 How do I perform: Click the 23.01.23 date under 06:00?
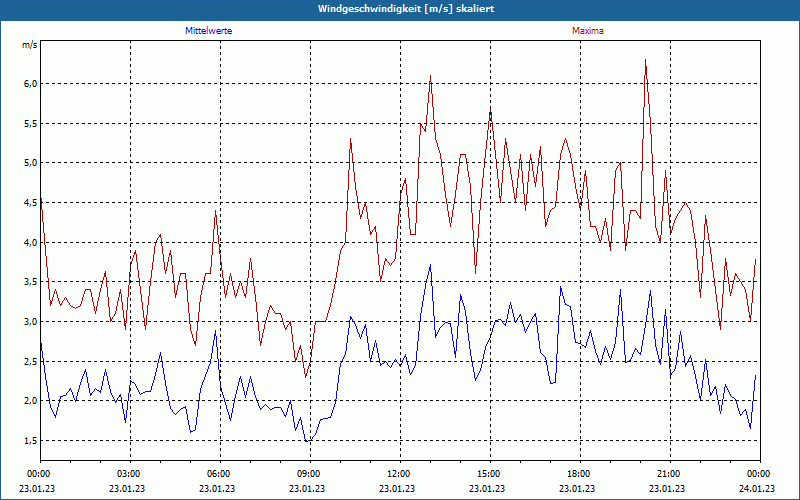[217, 488]
